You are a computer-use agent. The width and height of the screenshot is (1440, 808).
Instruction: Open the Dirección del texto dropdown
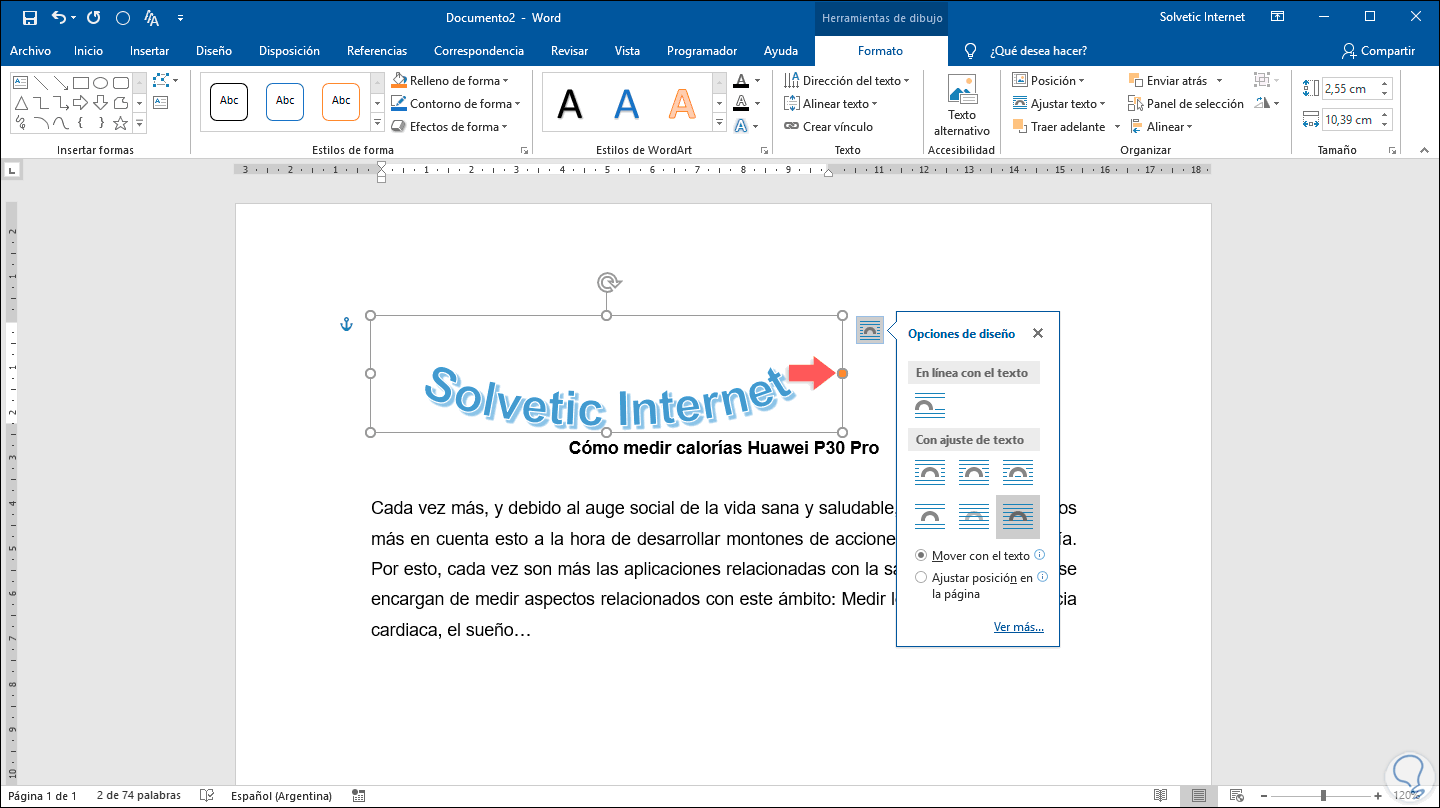pos(847,81)
